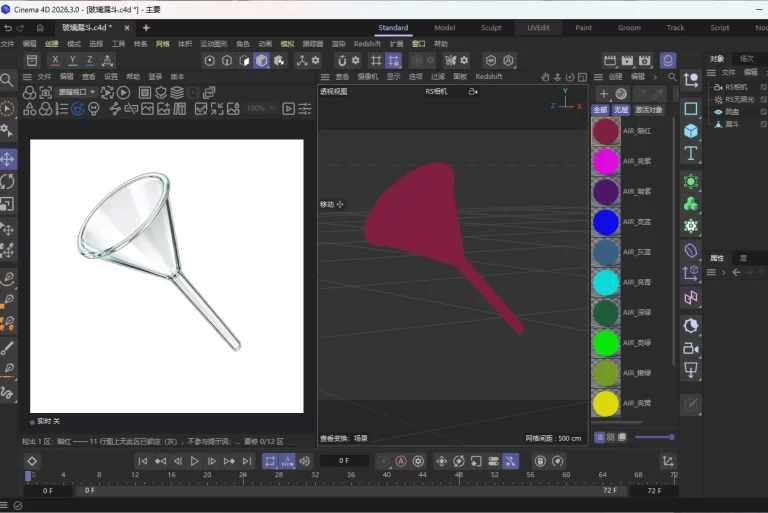Switch to the UVEdit layout tab
The image size is (768, 513).
[538, 28]
